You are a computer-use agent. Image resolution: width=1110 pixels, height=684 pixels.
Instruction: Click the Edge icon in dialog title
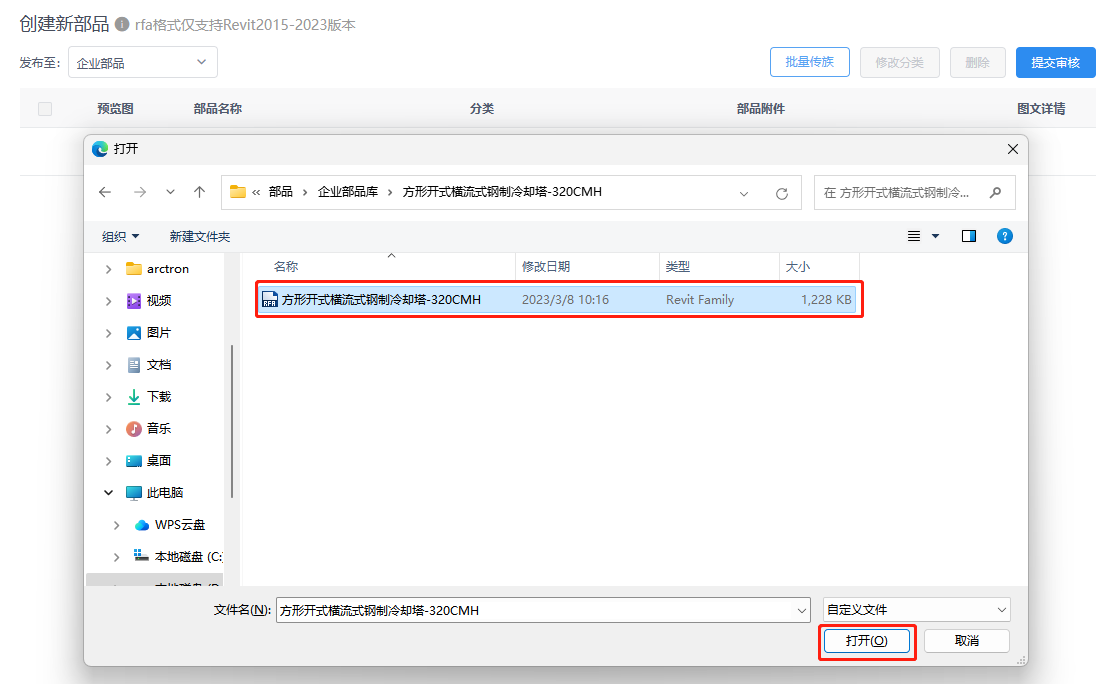tap(101, 149)
